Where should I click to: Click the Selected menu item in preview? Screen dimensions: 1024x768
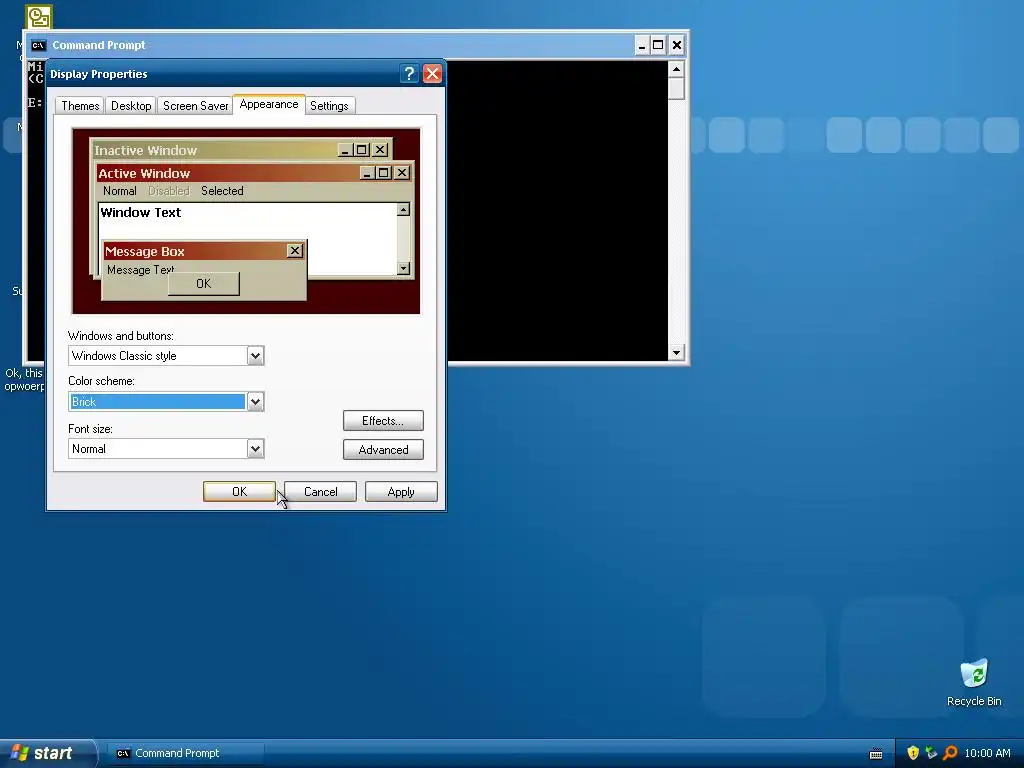[x=222, y=191]
